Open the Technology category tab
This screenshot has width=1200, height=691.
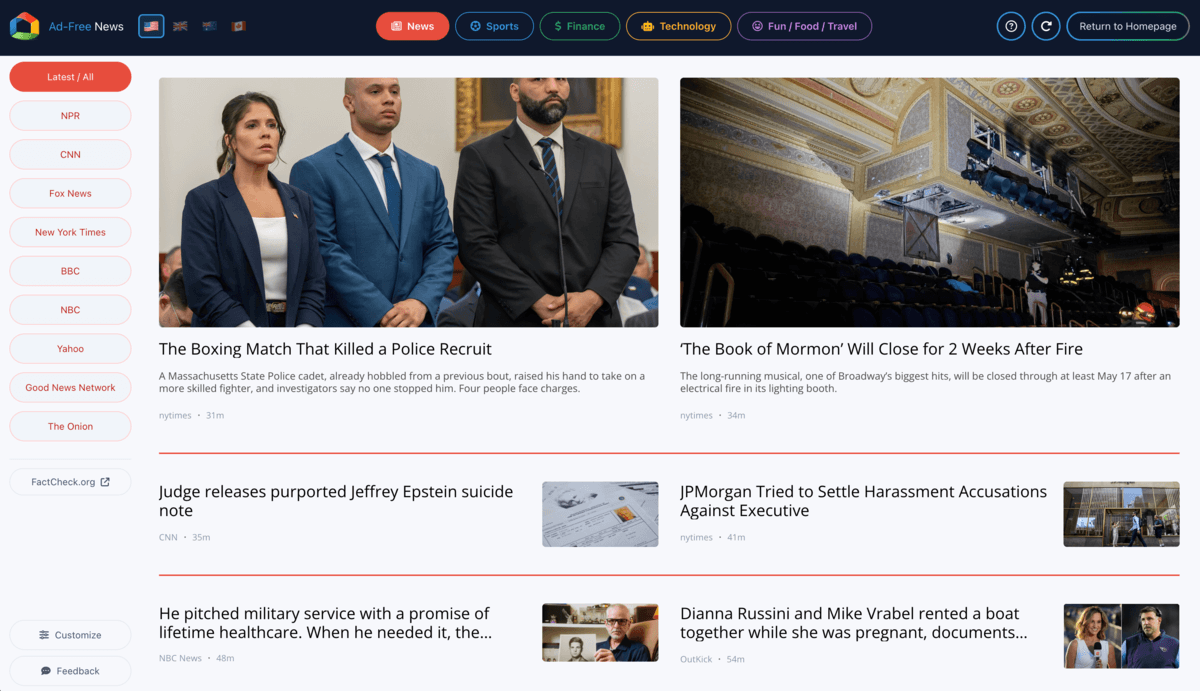tap(678, 26)
